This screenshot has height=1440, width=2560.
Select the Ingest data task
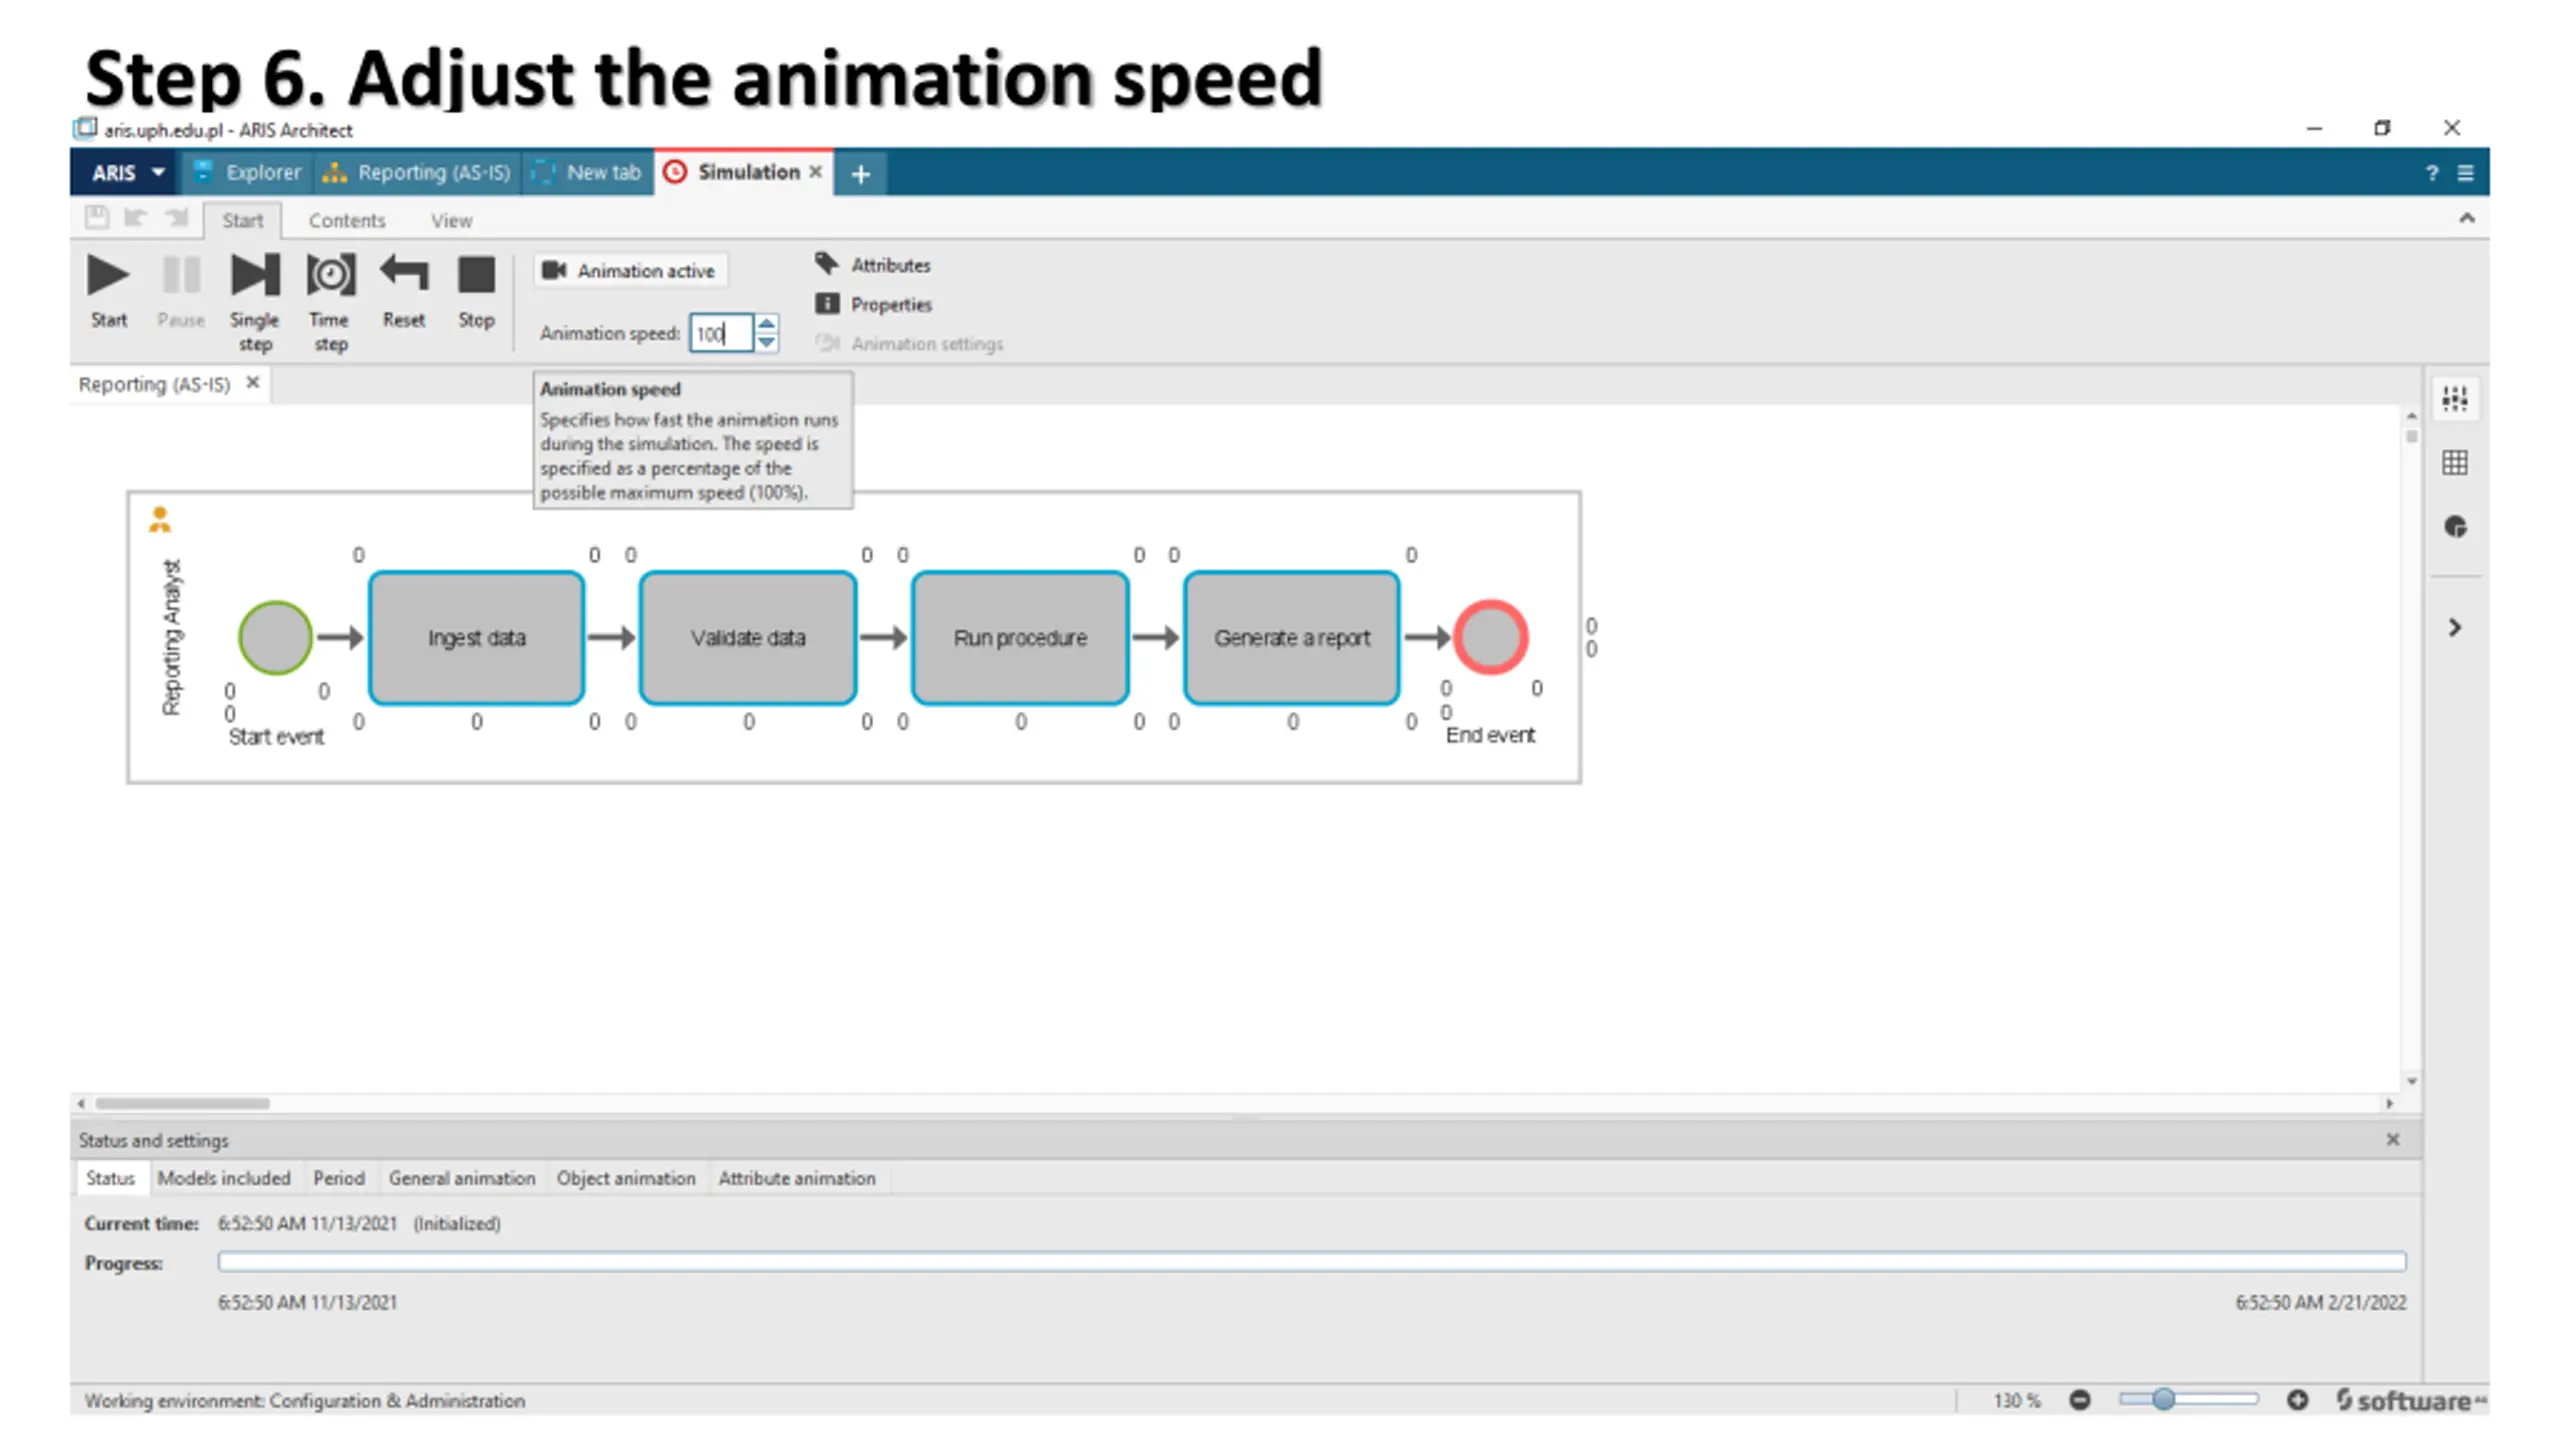(x=476, y=638)
